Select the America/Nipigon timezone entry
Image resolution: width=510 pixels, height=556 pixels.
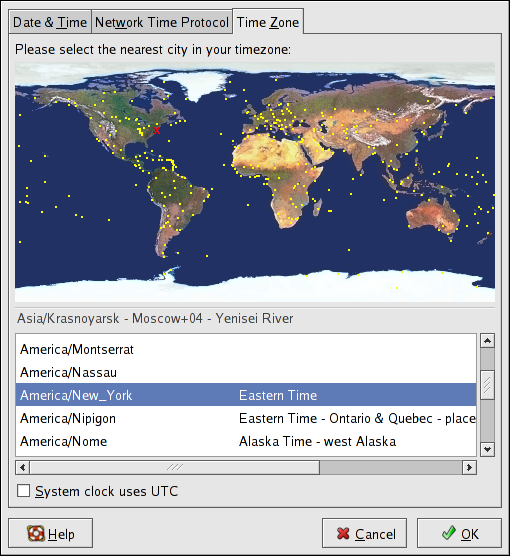[246, 418]
